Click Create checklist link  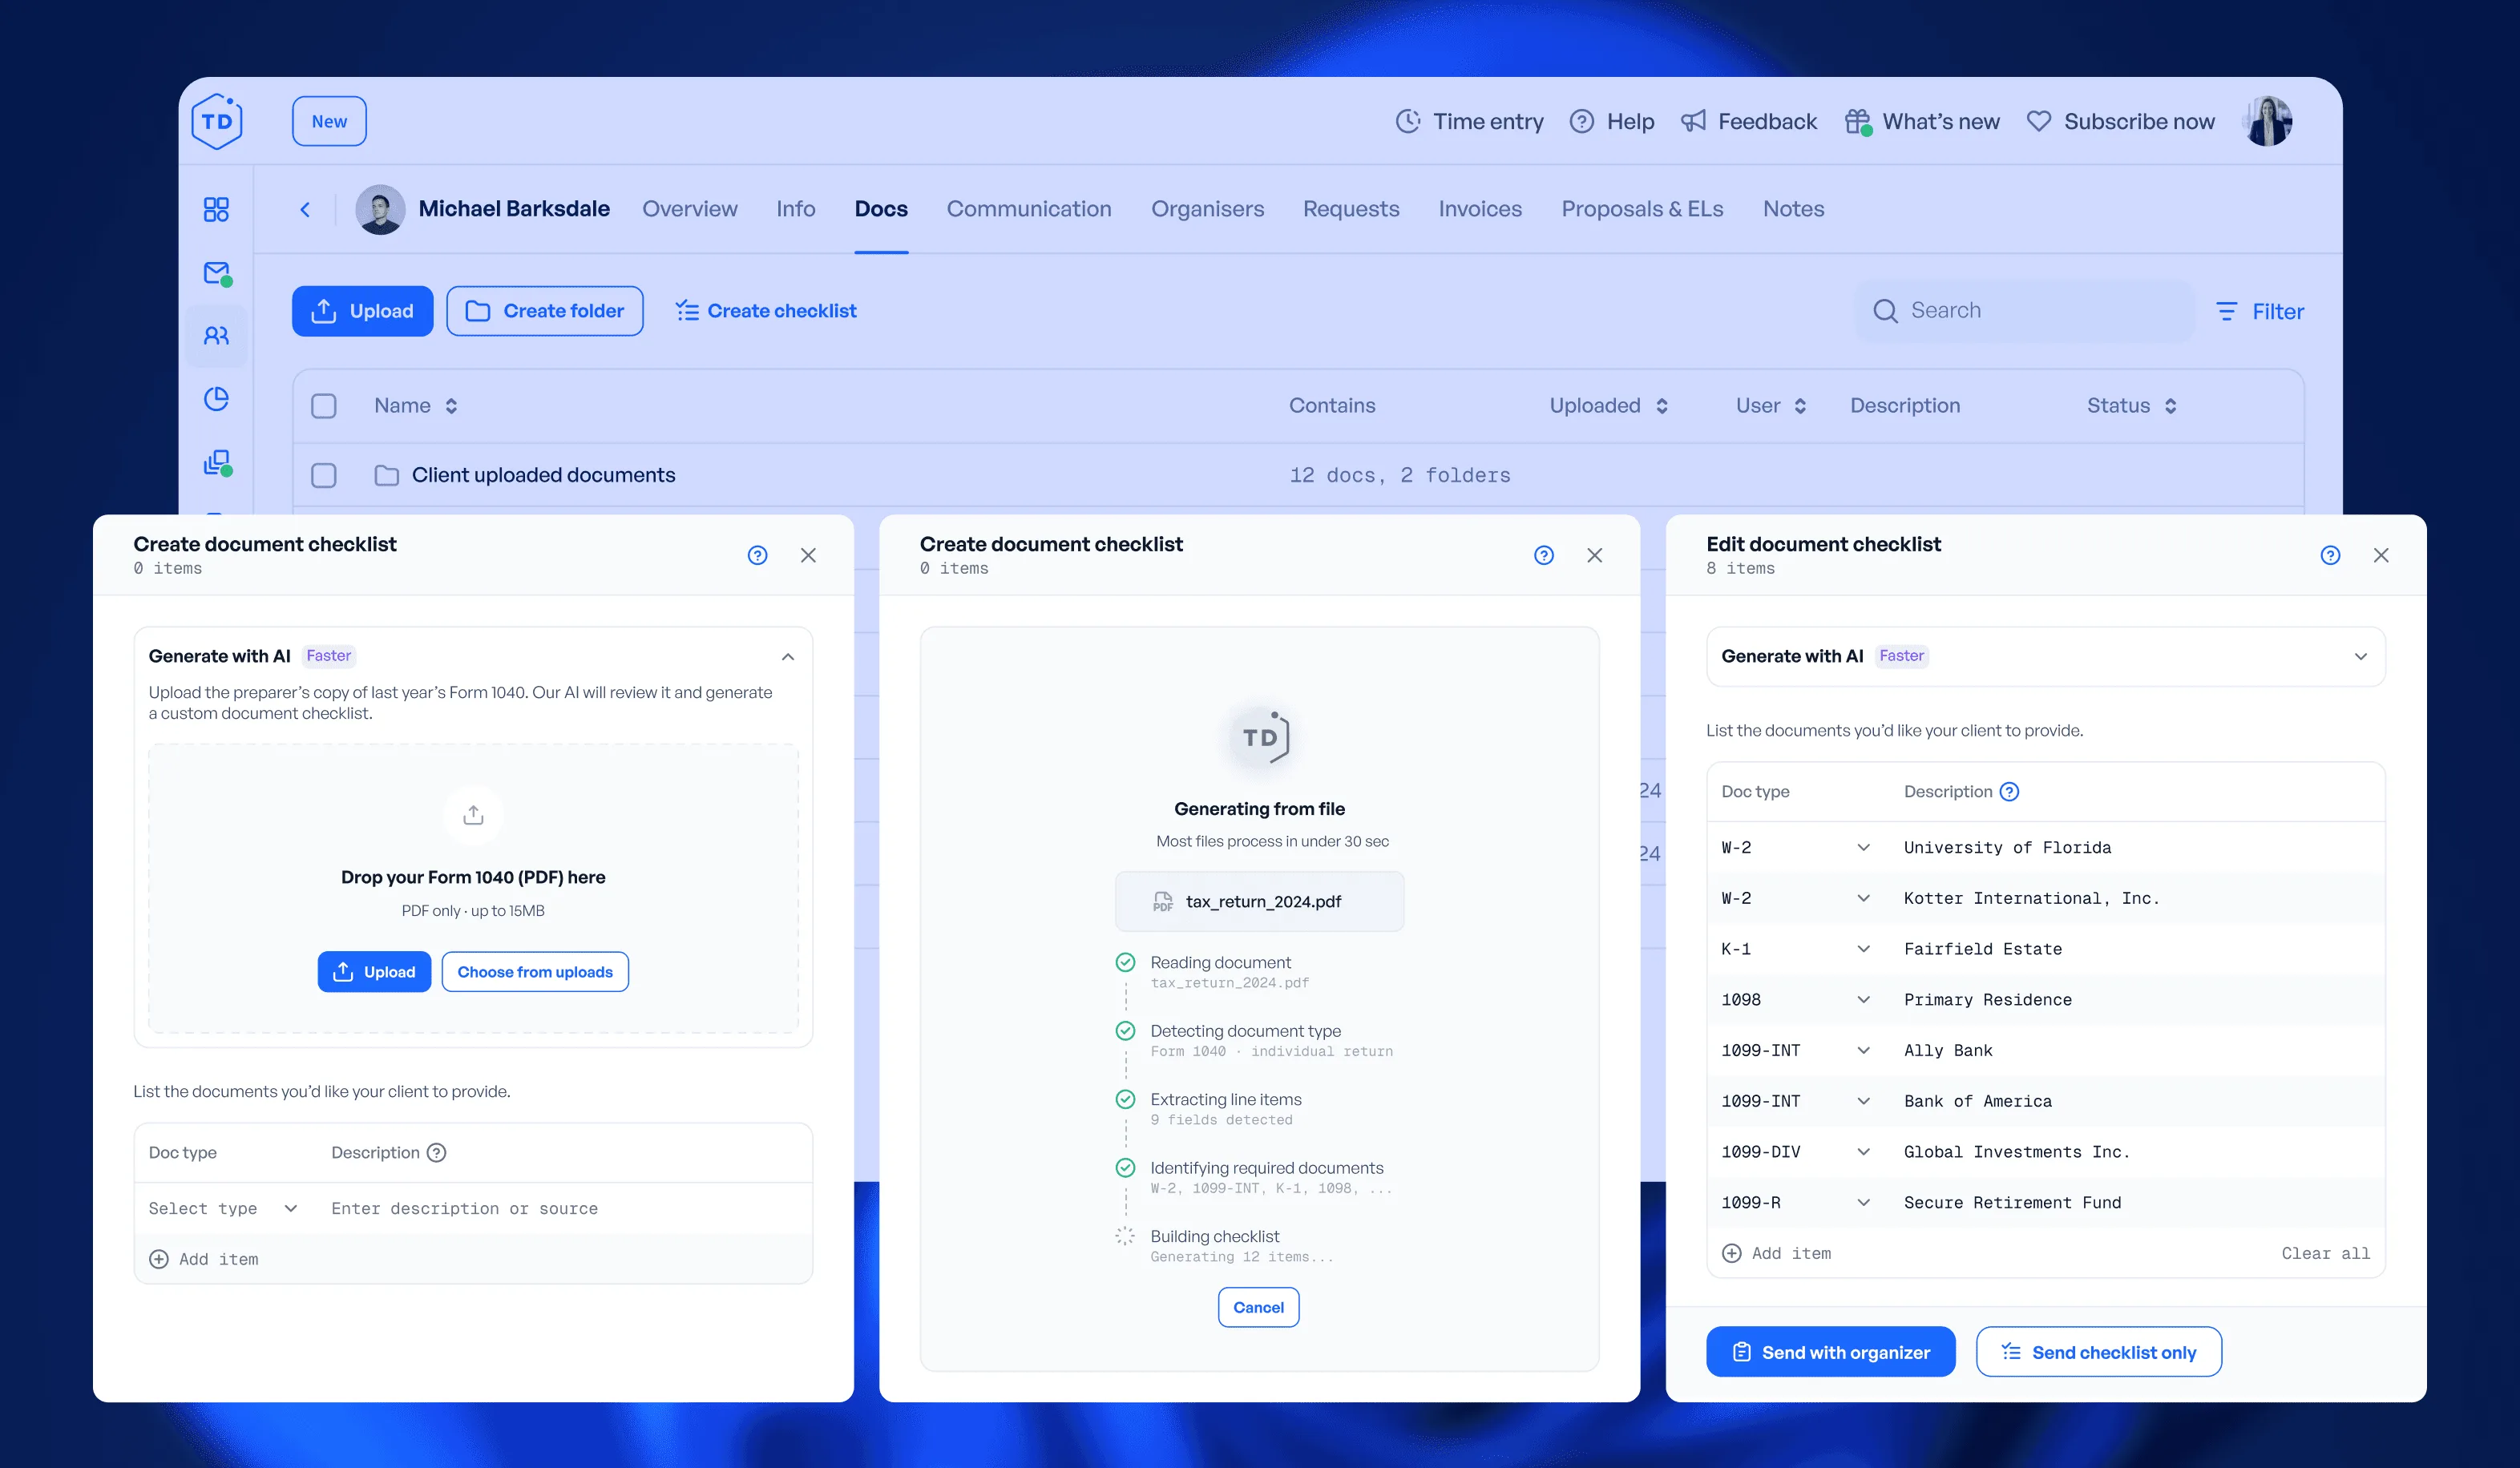pos(765,311)
